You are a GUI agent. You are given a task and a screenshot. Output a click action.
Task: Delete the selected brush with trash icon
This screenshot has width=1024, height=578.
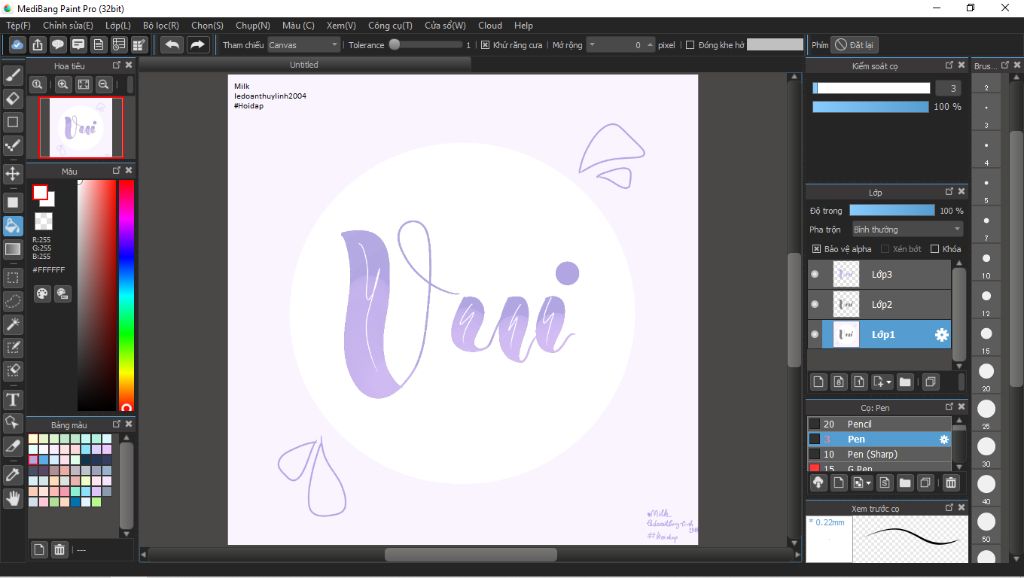point(951,483)
